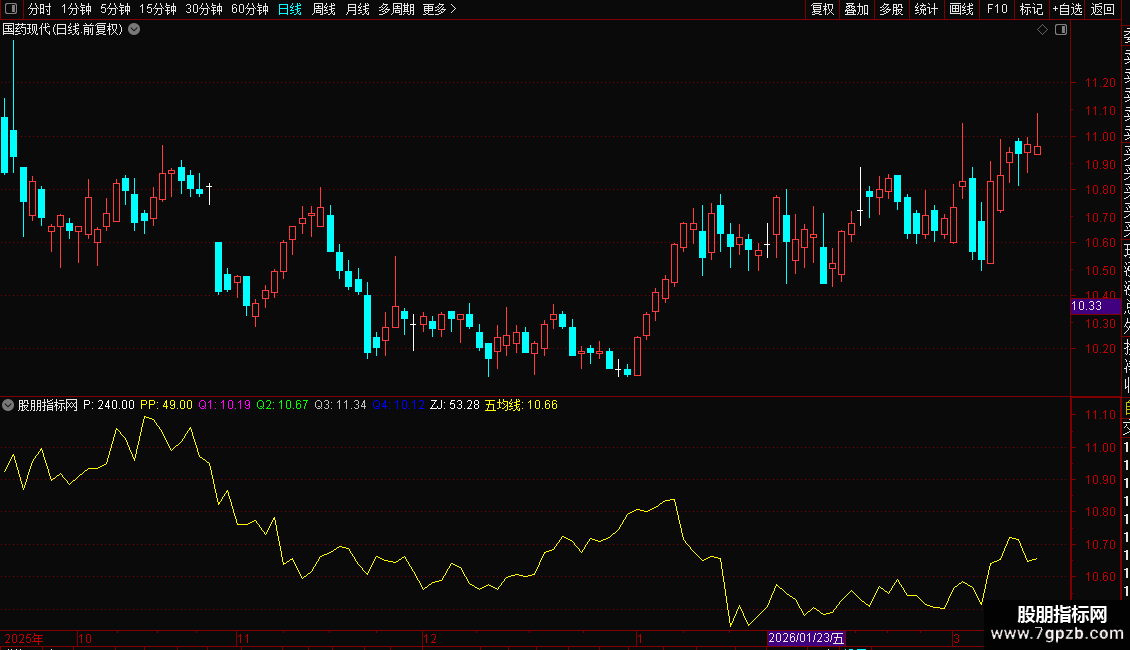Image resolution: width=1130 pixels, height=650 pixels.
Task: Toggle the right panel layout icon
Action: click(1061, 30)
